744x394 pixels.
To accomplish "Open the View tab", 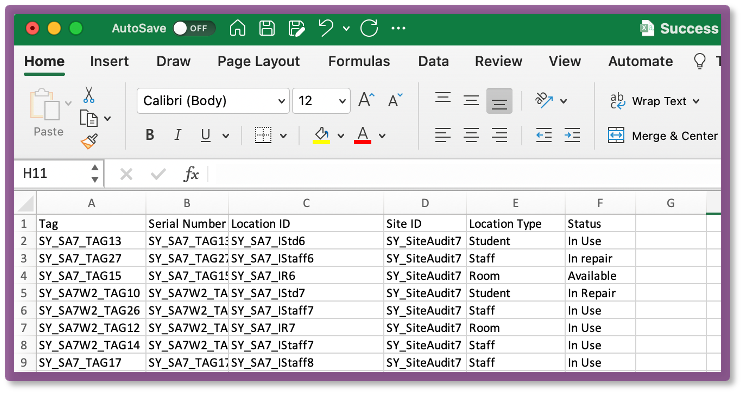I will (x=565, y=61).
